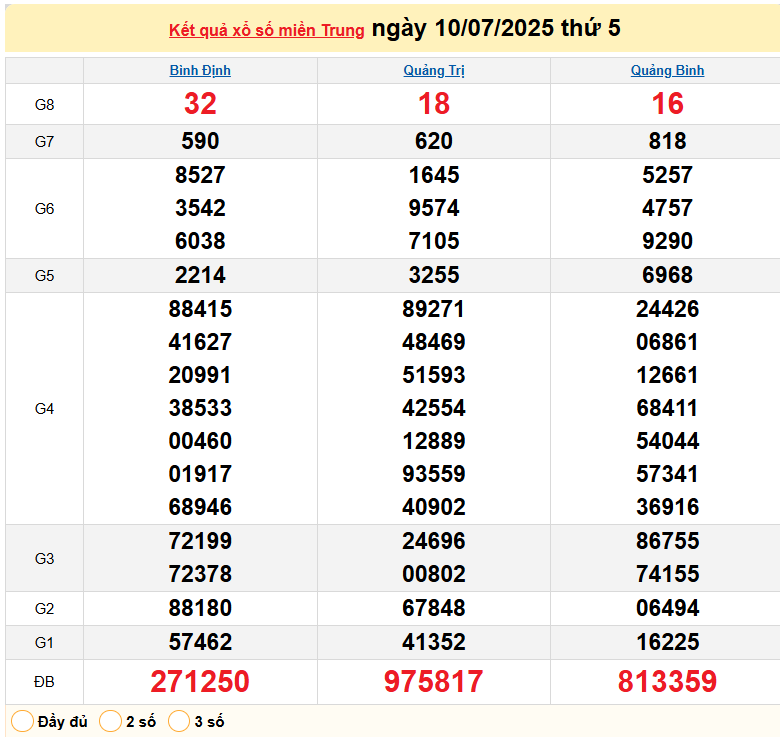Viewport: 780px width, 737px height.
Task: Click the G2 number 67848
Action: (434, 608)
